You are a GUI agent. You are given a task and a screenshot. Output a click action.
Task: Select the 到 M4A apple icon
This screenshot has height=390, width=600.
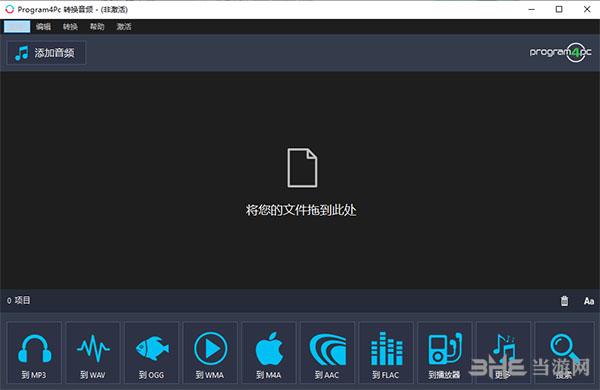point(269,353)
